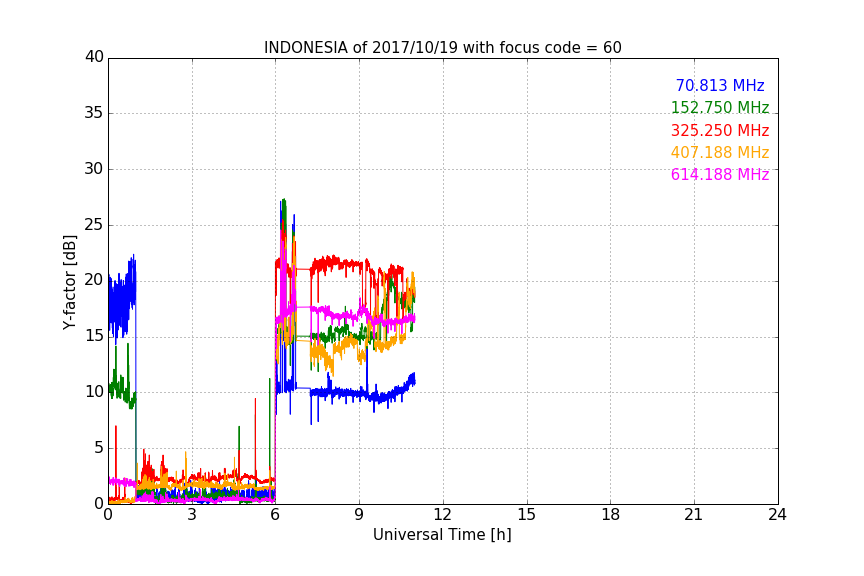Click x-axis tick label '21'

click(694, 515)
